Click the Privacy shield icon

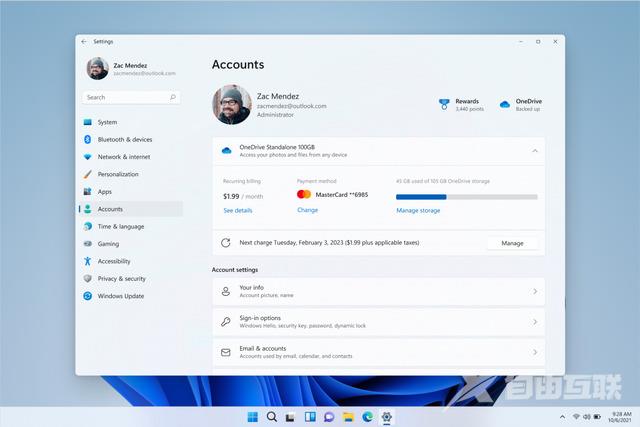pyautogui.click(x=87, y=279)
